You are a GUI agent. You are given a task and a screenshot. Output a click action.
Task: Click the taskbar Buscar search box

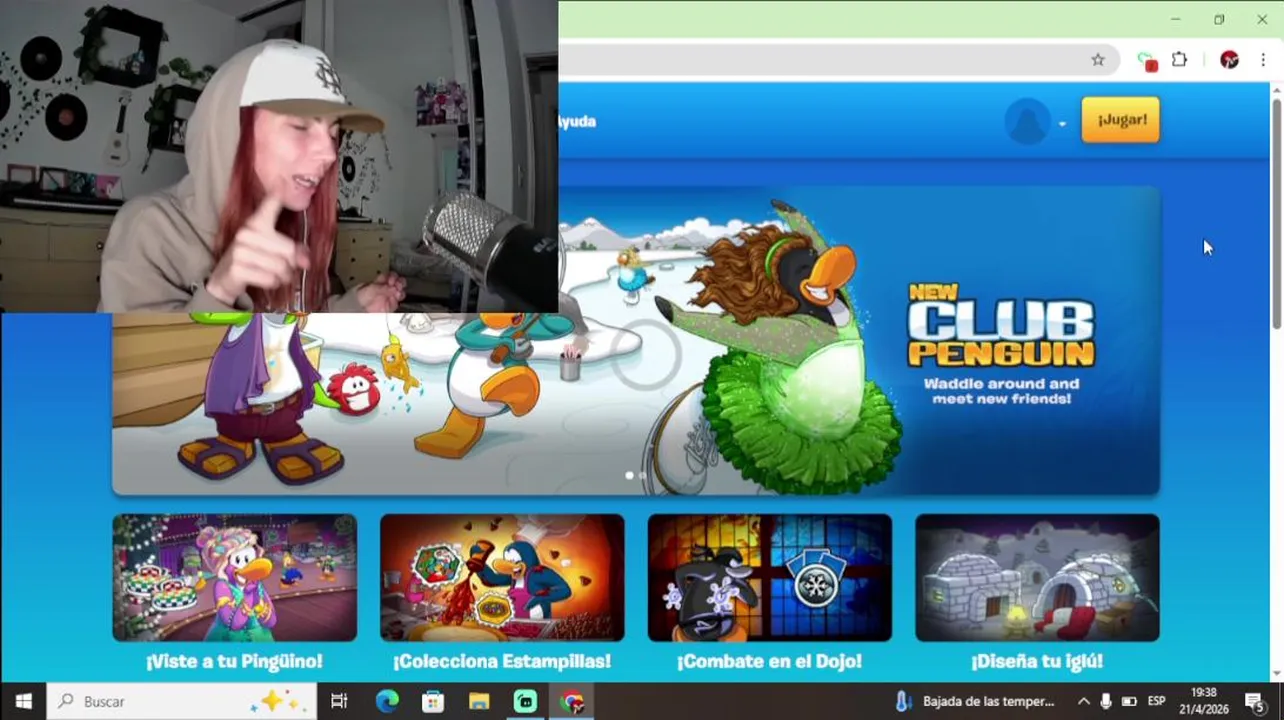tap(182, 701)
